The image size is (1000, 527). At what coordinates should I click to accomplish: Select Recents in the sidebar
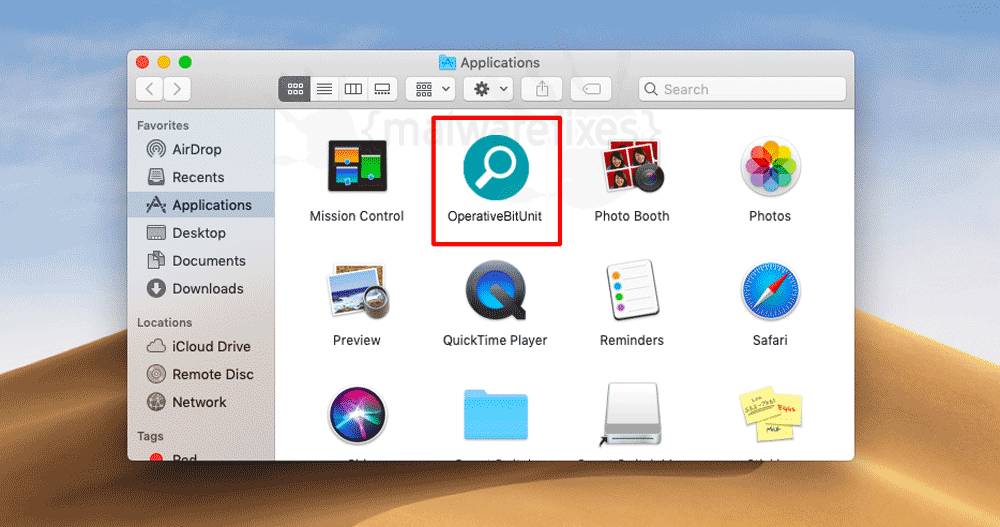(201, 177)
